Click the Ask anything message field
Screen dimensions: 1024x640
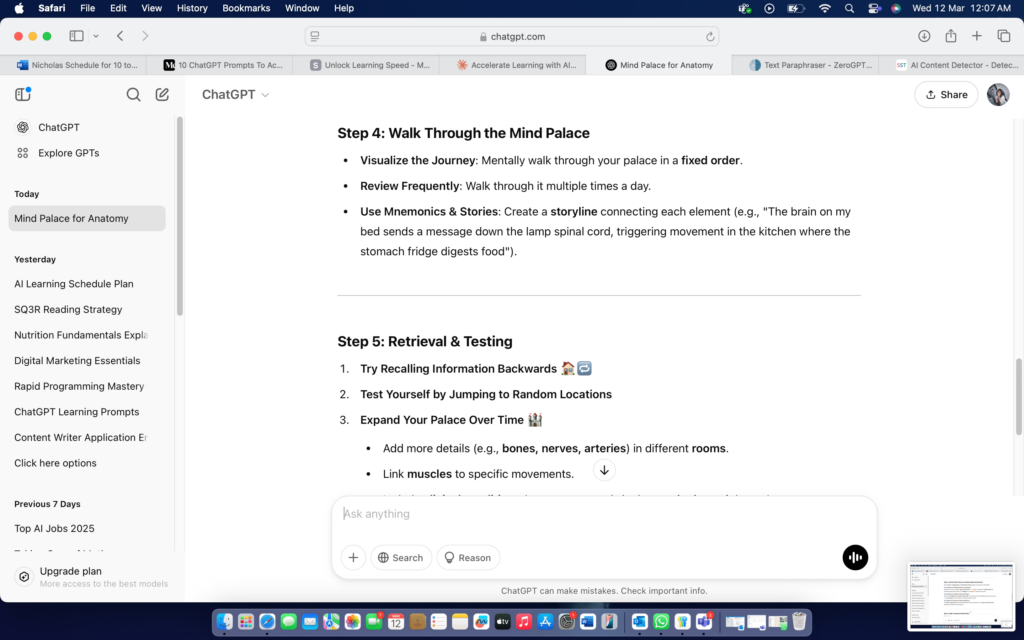[x=600, y=514]
